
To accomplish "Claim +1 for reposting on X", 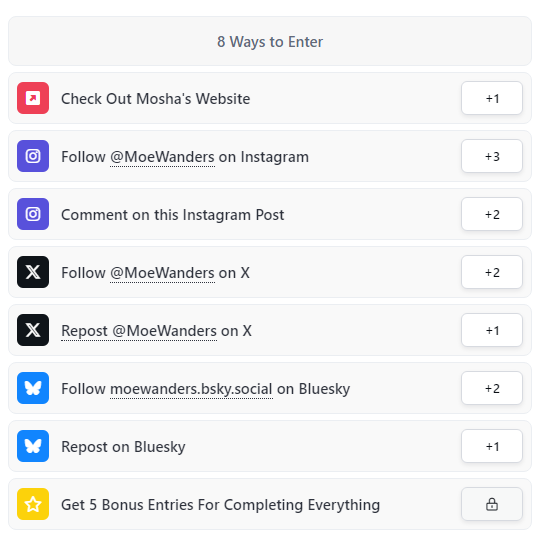I will coord(492,330).
